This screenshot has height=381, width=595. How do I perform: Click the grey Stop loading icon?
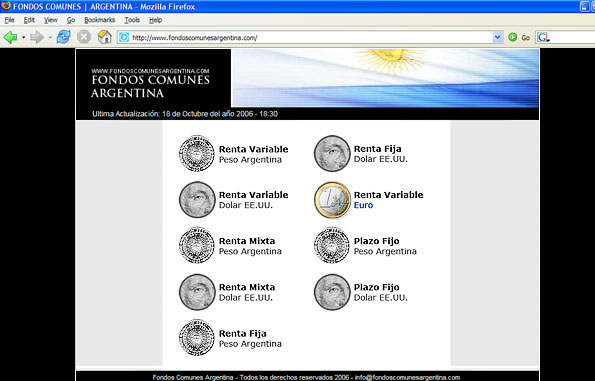(x=84, y=37)
